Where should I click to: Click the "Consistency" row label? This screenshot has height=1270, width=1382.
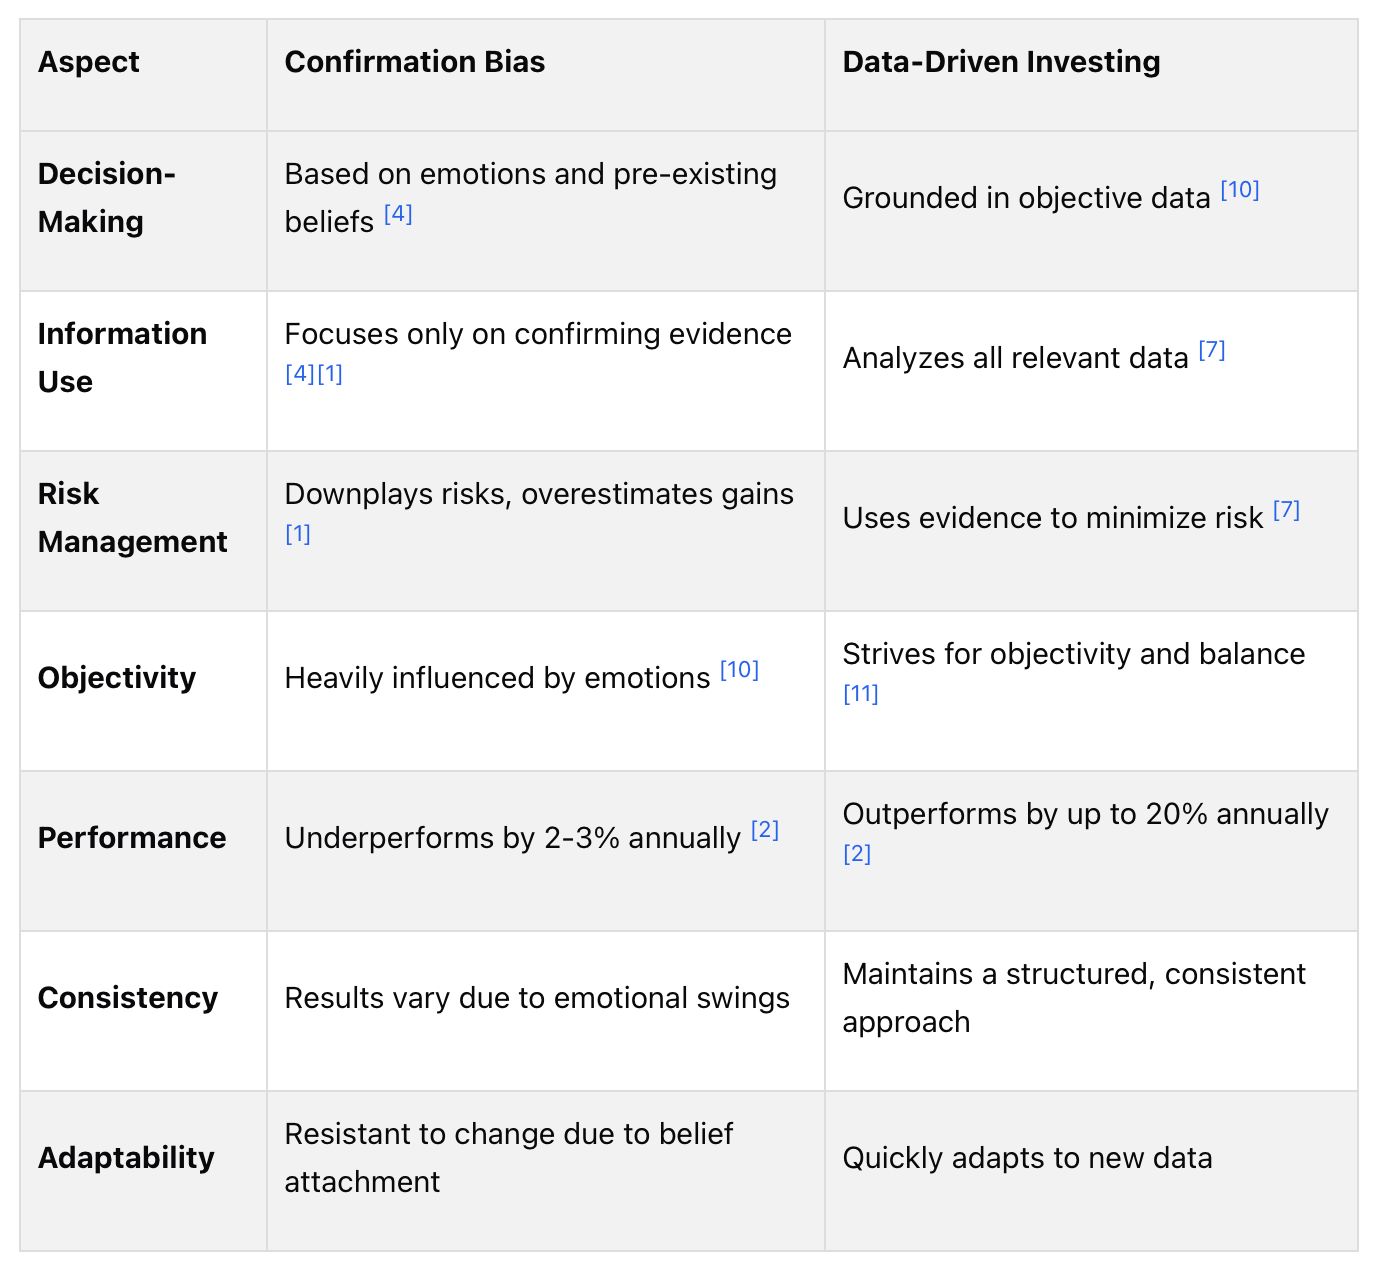click(128, 998)
